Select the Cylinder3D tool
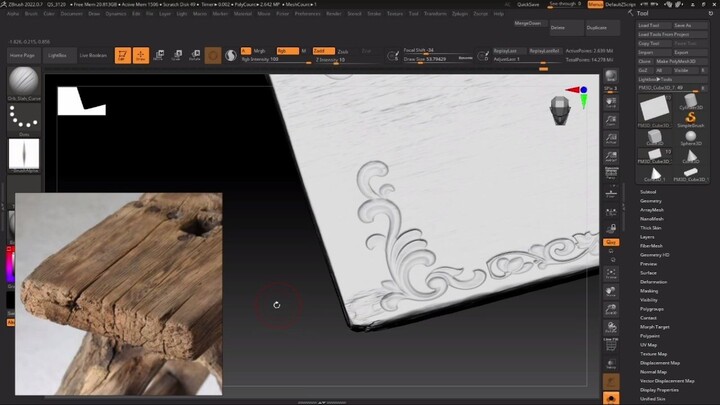 point(690,101)
